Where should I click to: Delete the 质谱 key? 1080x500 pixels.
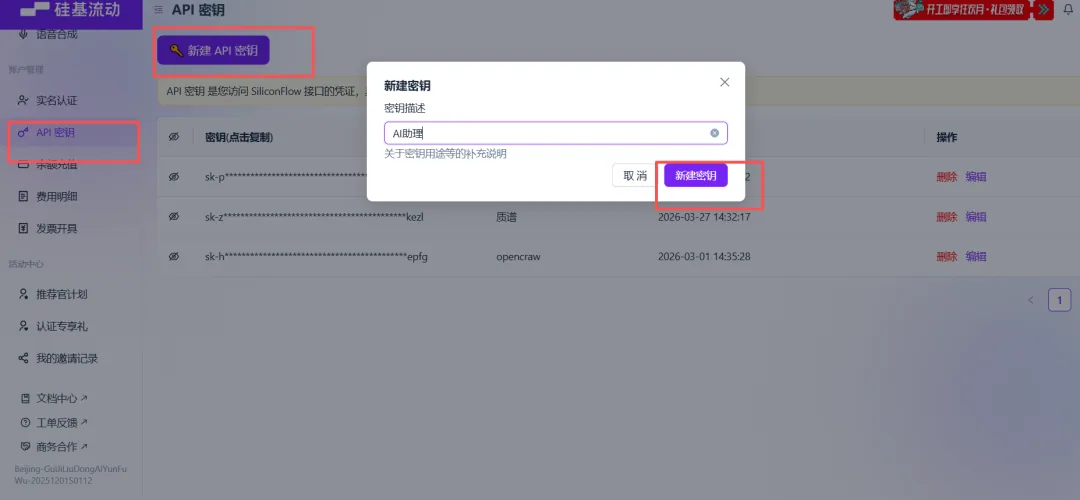coord(946,217)
